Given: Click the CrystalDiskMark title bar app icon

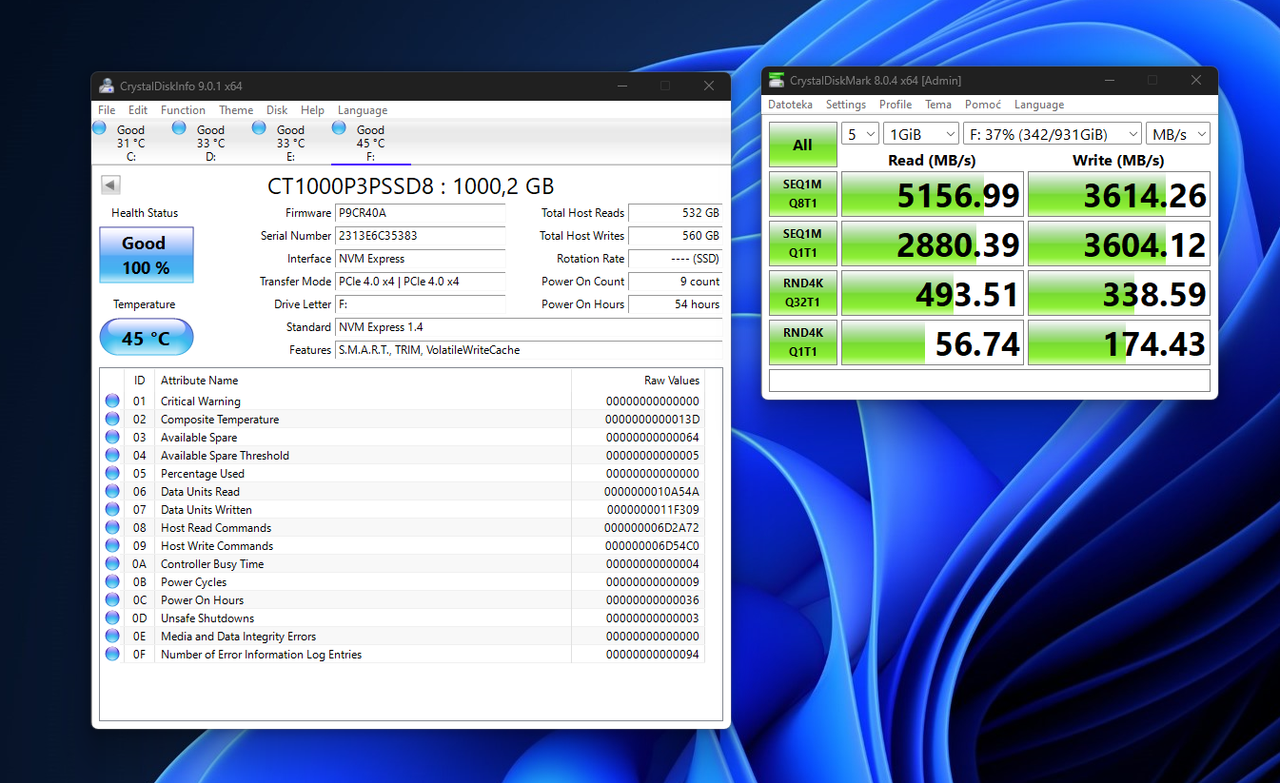Looking at the screenshot, I should 776,80.
